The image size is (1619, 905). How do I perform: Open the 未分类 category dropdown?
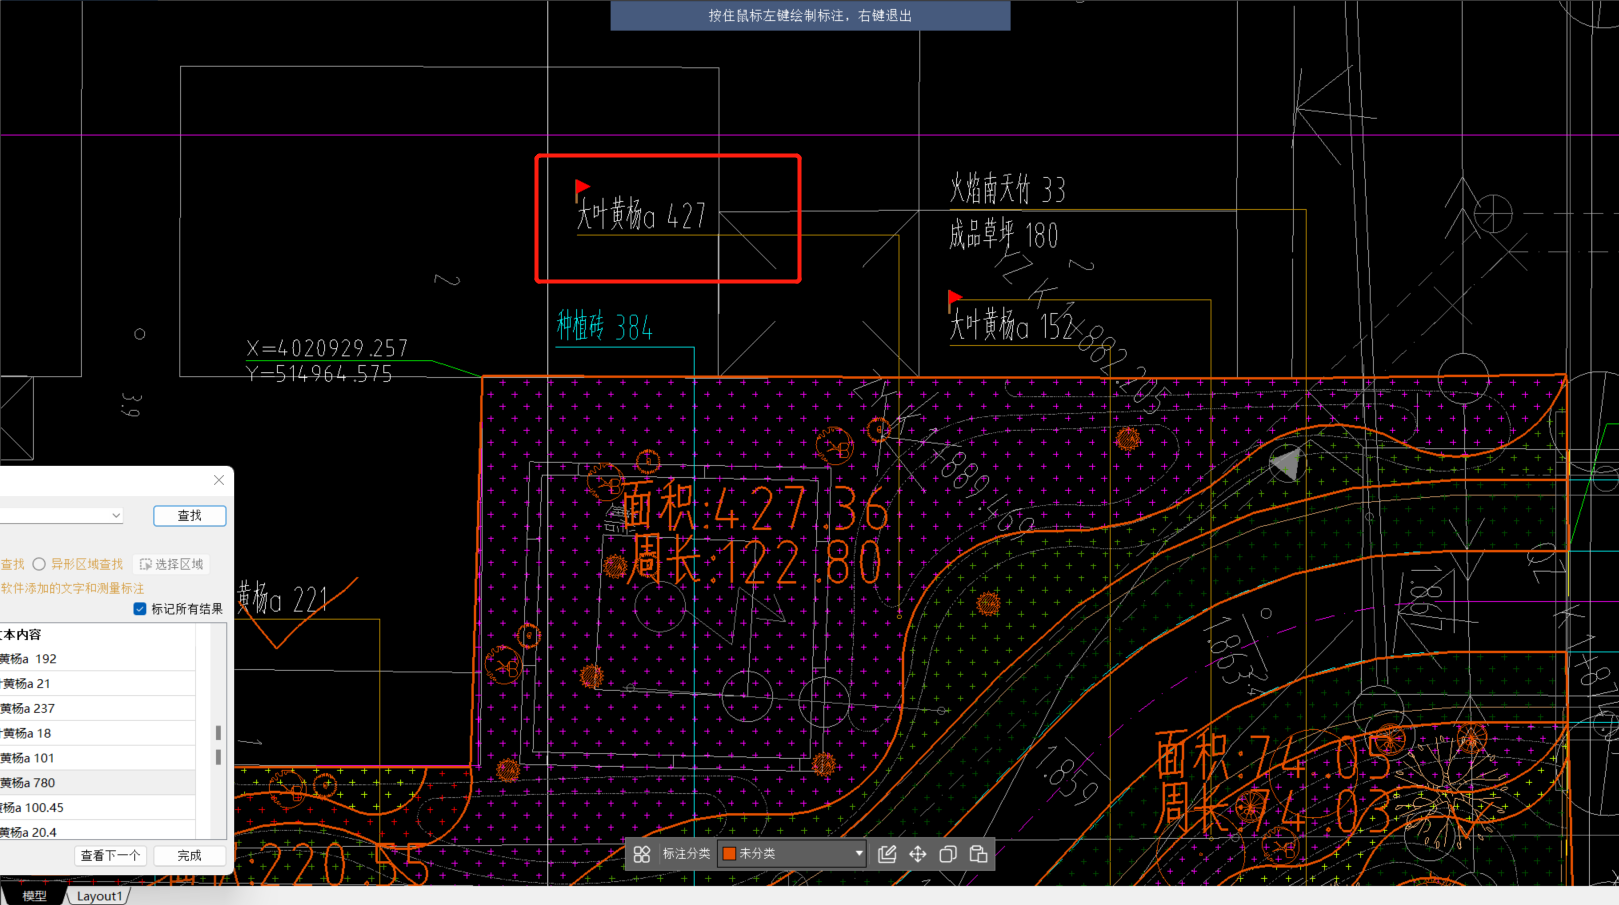pos(858,854)
